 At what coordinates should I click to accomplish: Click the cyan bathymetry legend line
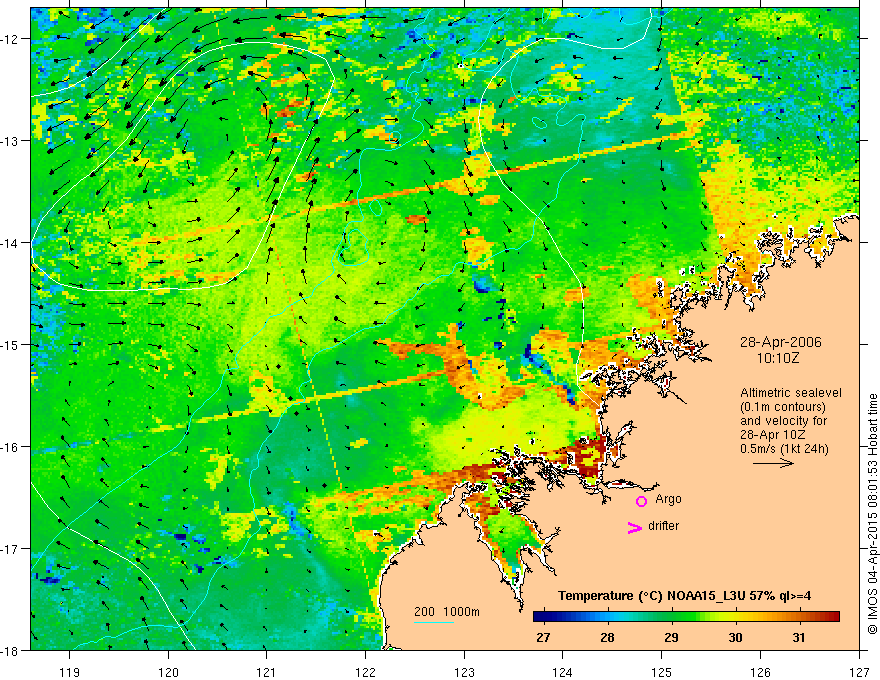[434, 622]
